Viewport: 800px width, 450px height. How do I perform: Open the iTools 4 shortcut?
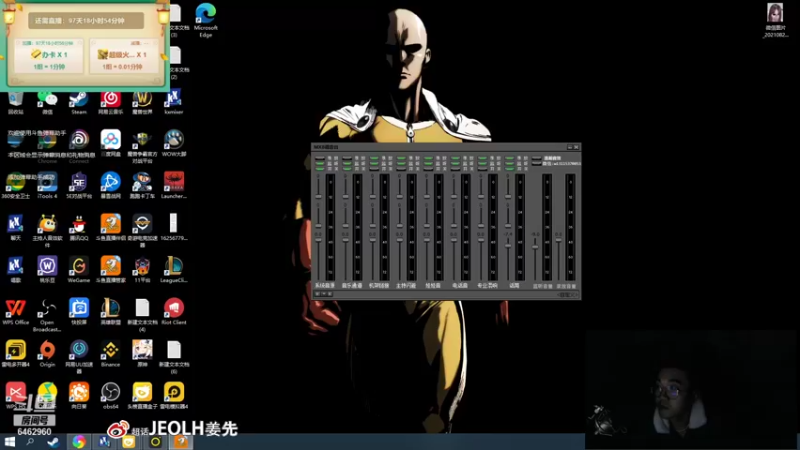tap(47, 185)
